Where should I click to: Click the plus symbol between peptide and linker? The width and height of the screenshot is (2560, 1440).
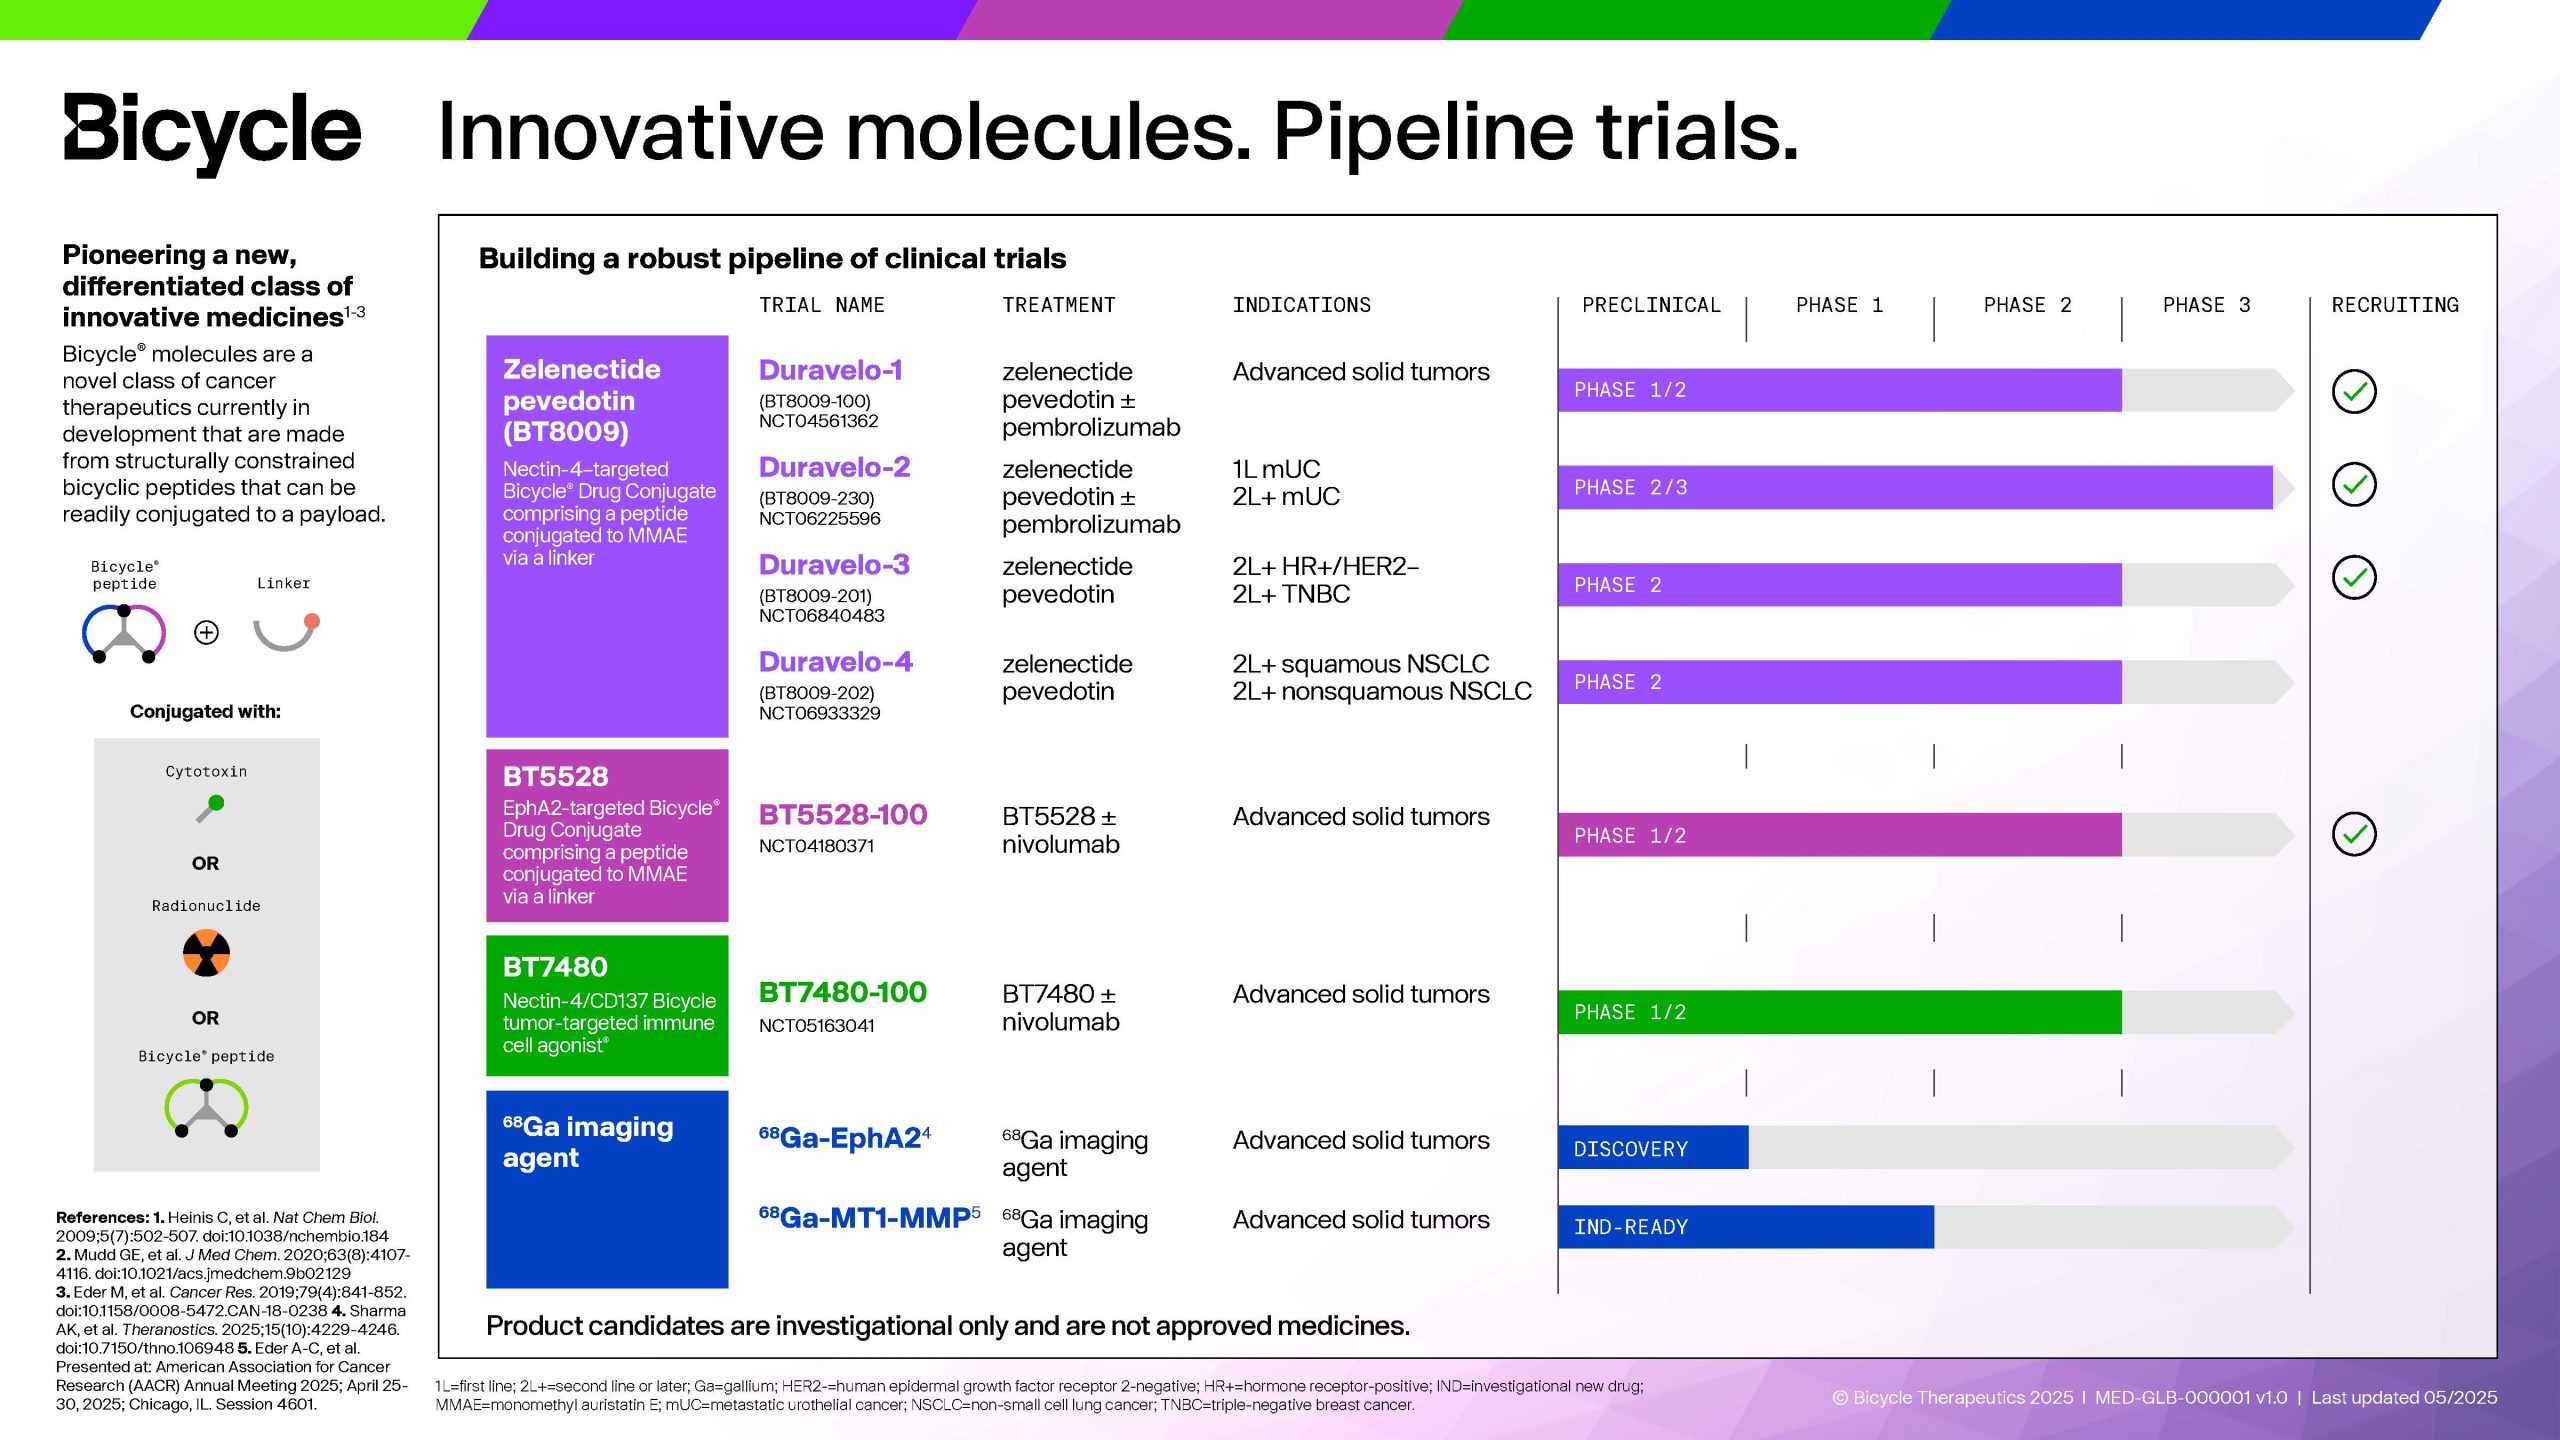coord(206,632)
